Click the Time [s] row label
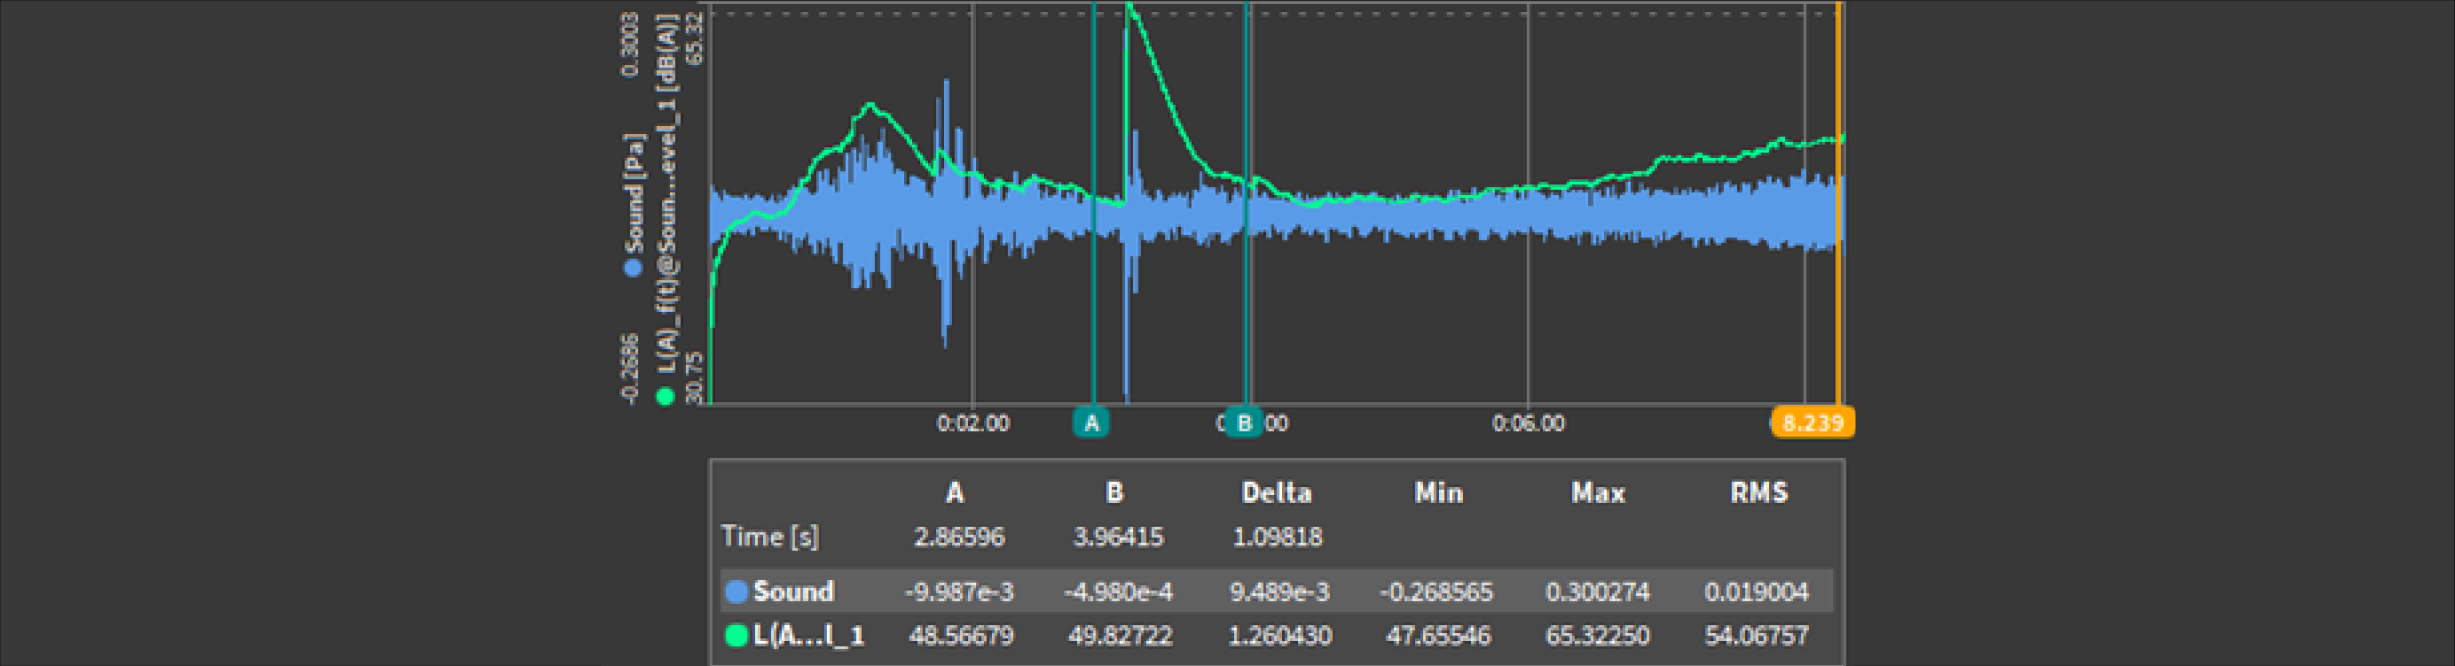This screenshot has width=2455, height=666. click(x=770, y=537)
